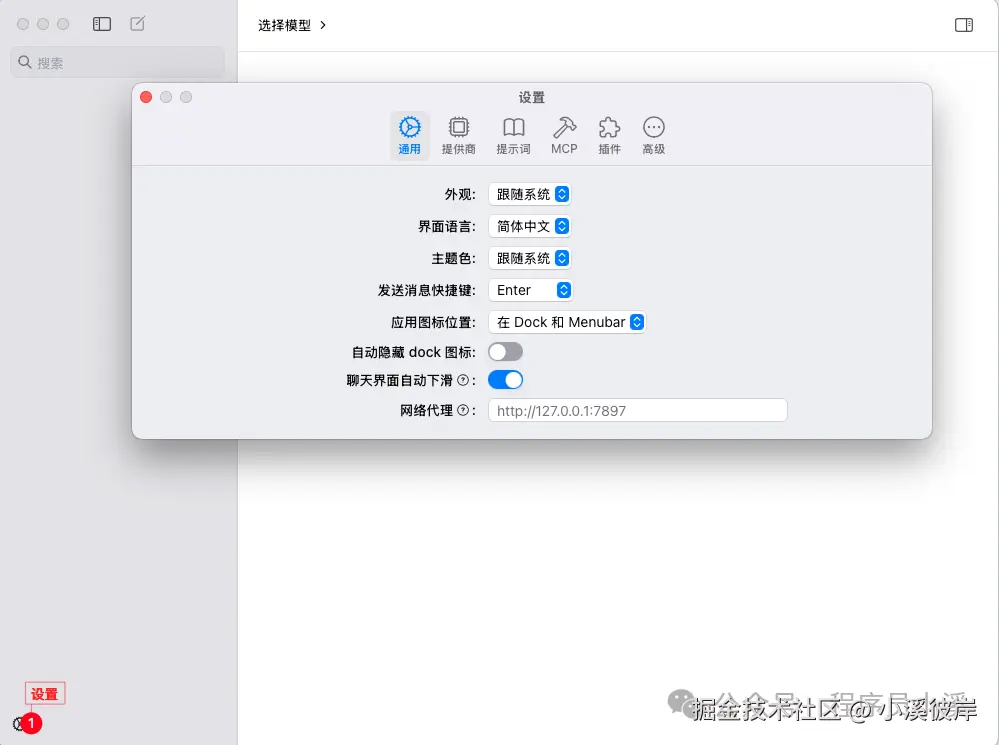The height and width of the screenshot is (745, 999).
Task: Enable 自动隐藏 dock 图标 toggle
Action: tap(505, 351)
